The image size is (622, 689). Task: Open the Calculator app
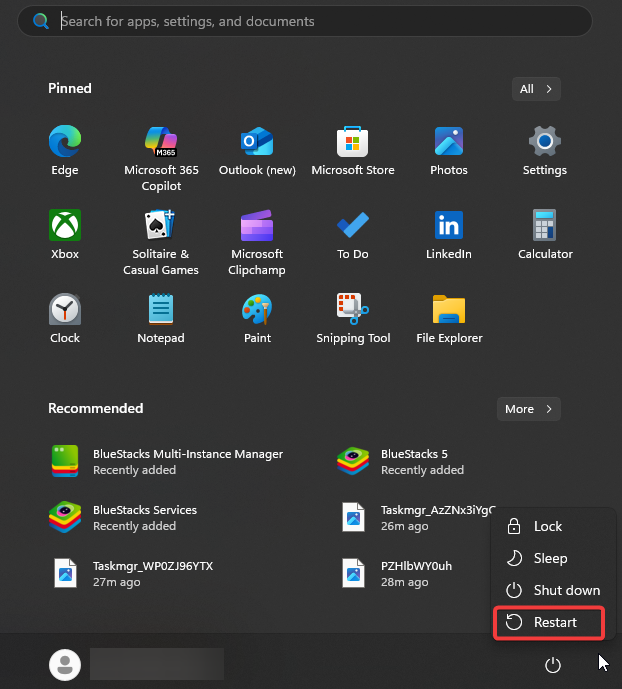[545, 235]
